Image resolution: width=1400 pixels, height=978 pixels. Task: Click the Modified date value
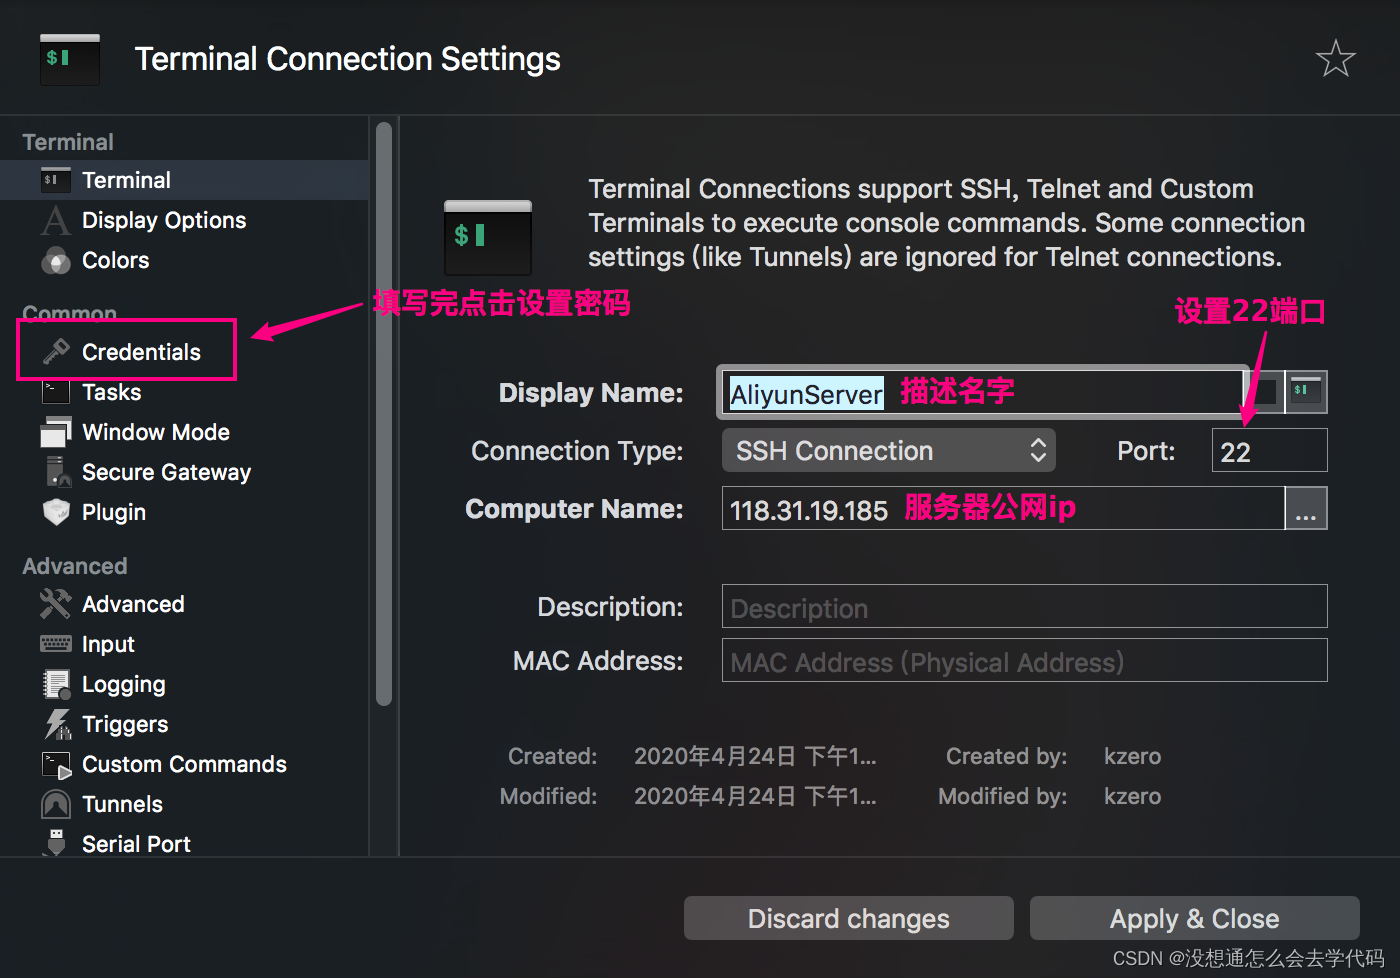[x=755, y=796]
